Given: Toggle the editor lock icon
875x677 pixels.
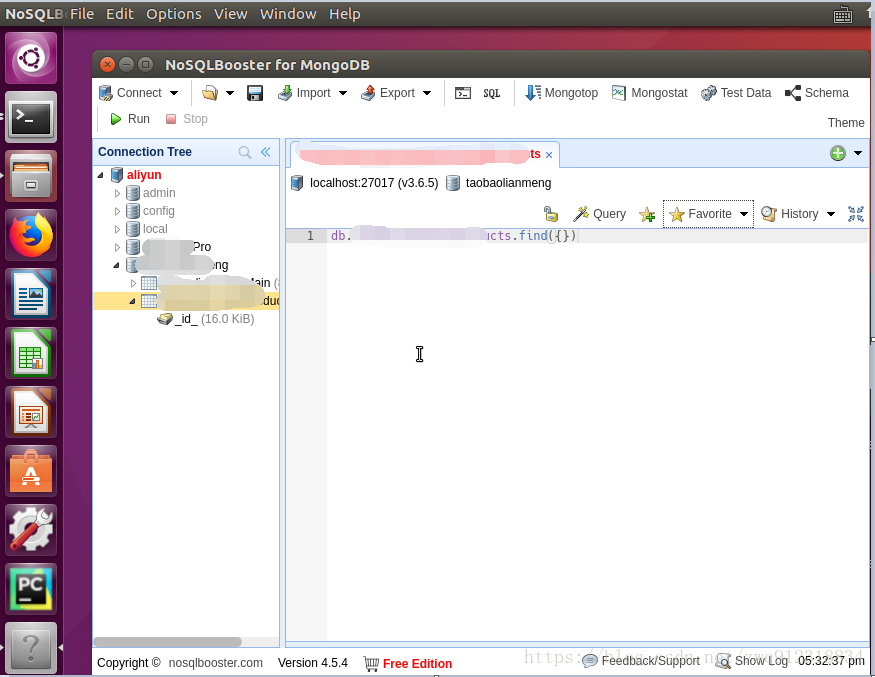Looking at the screenshot, I should point(550,214).
